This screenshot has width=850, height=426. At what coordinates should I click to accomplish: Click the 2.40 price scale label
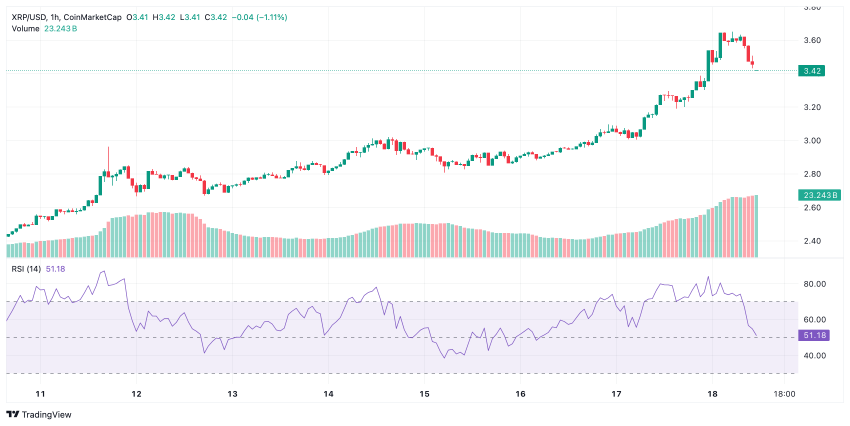(x=812, y=241)
